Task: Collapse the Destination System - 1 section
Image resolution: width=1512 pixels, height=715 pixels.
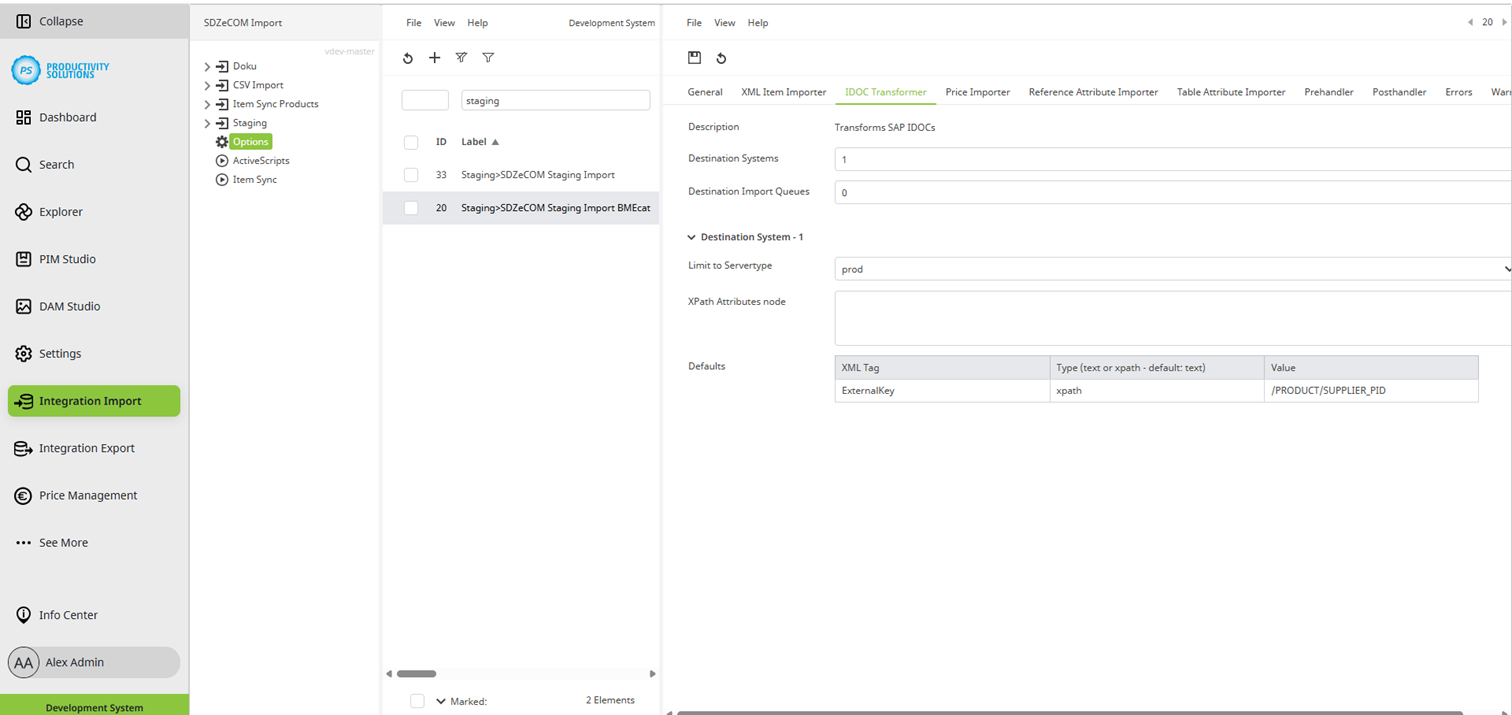Action: [x=691, y=237]
